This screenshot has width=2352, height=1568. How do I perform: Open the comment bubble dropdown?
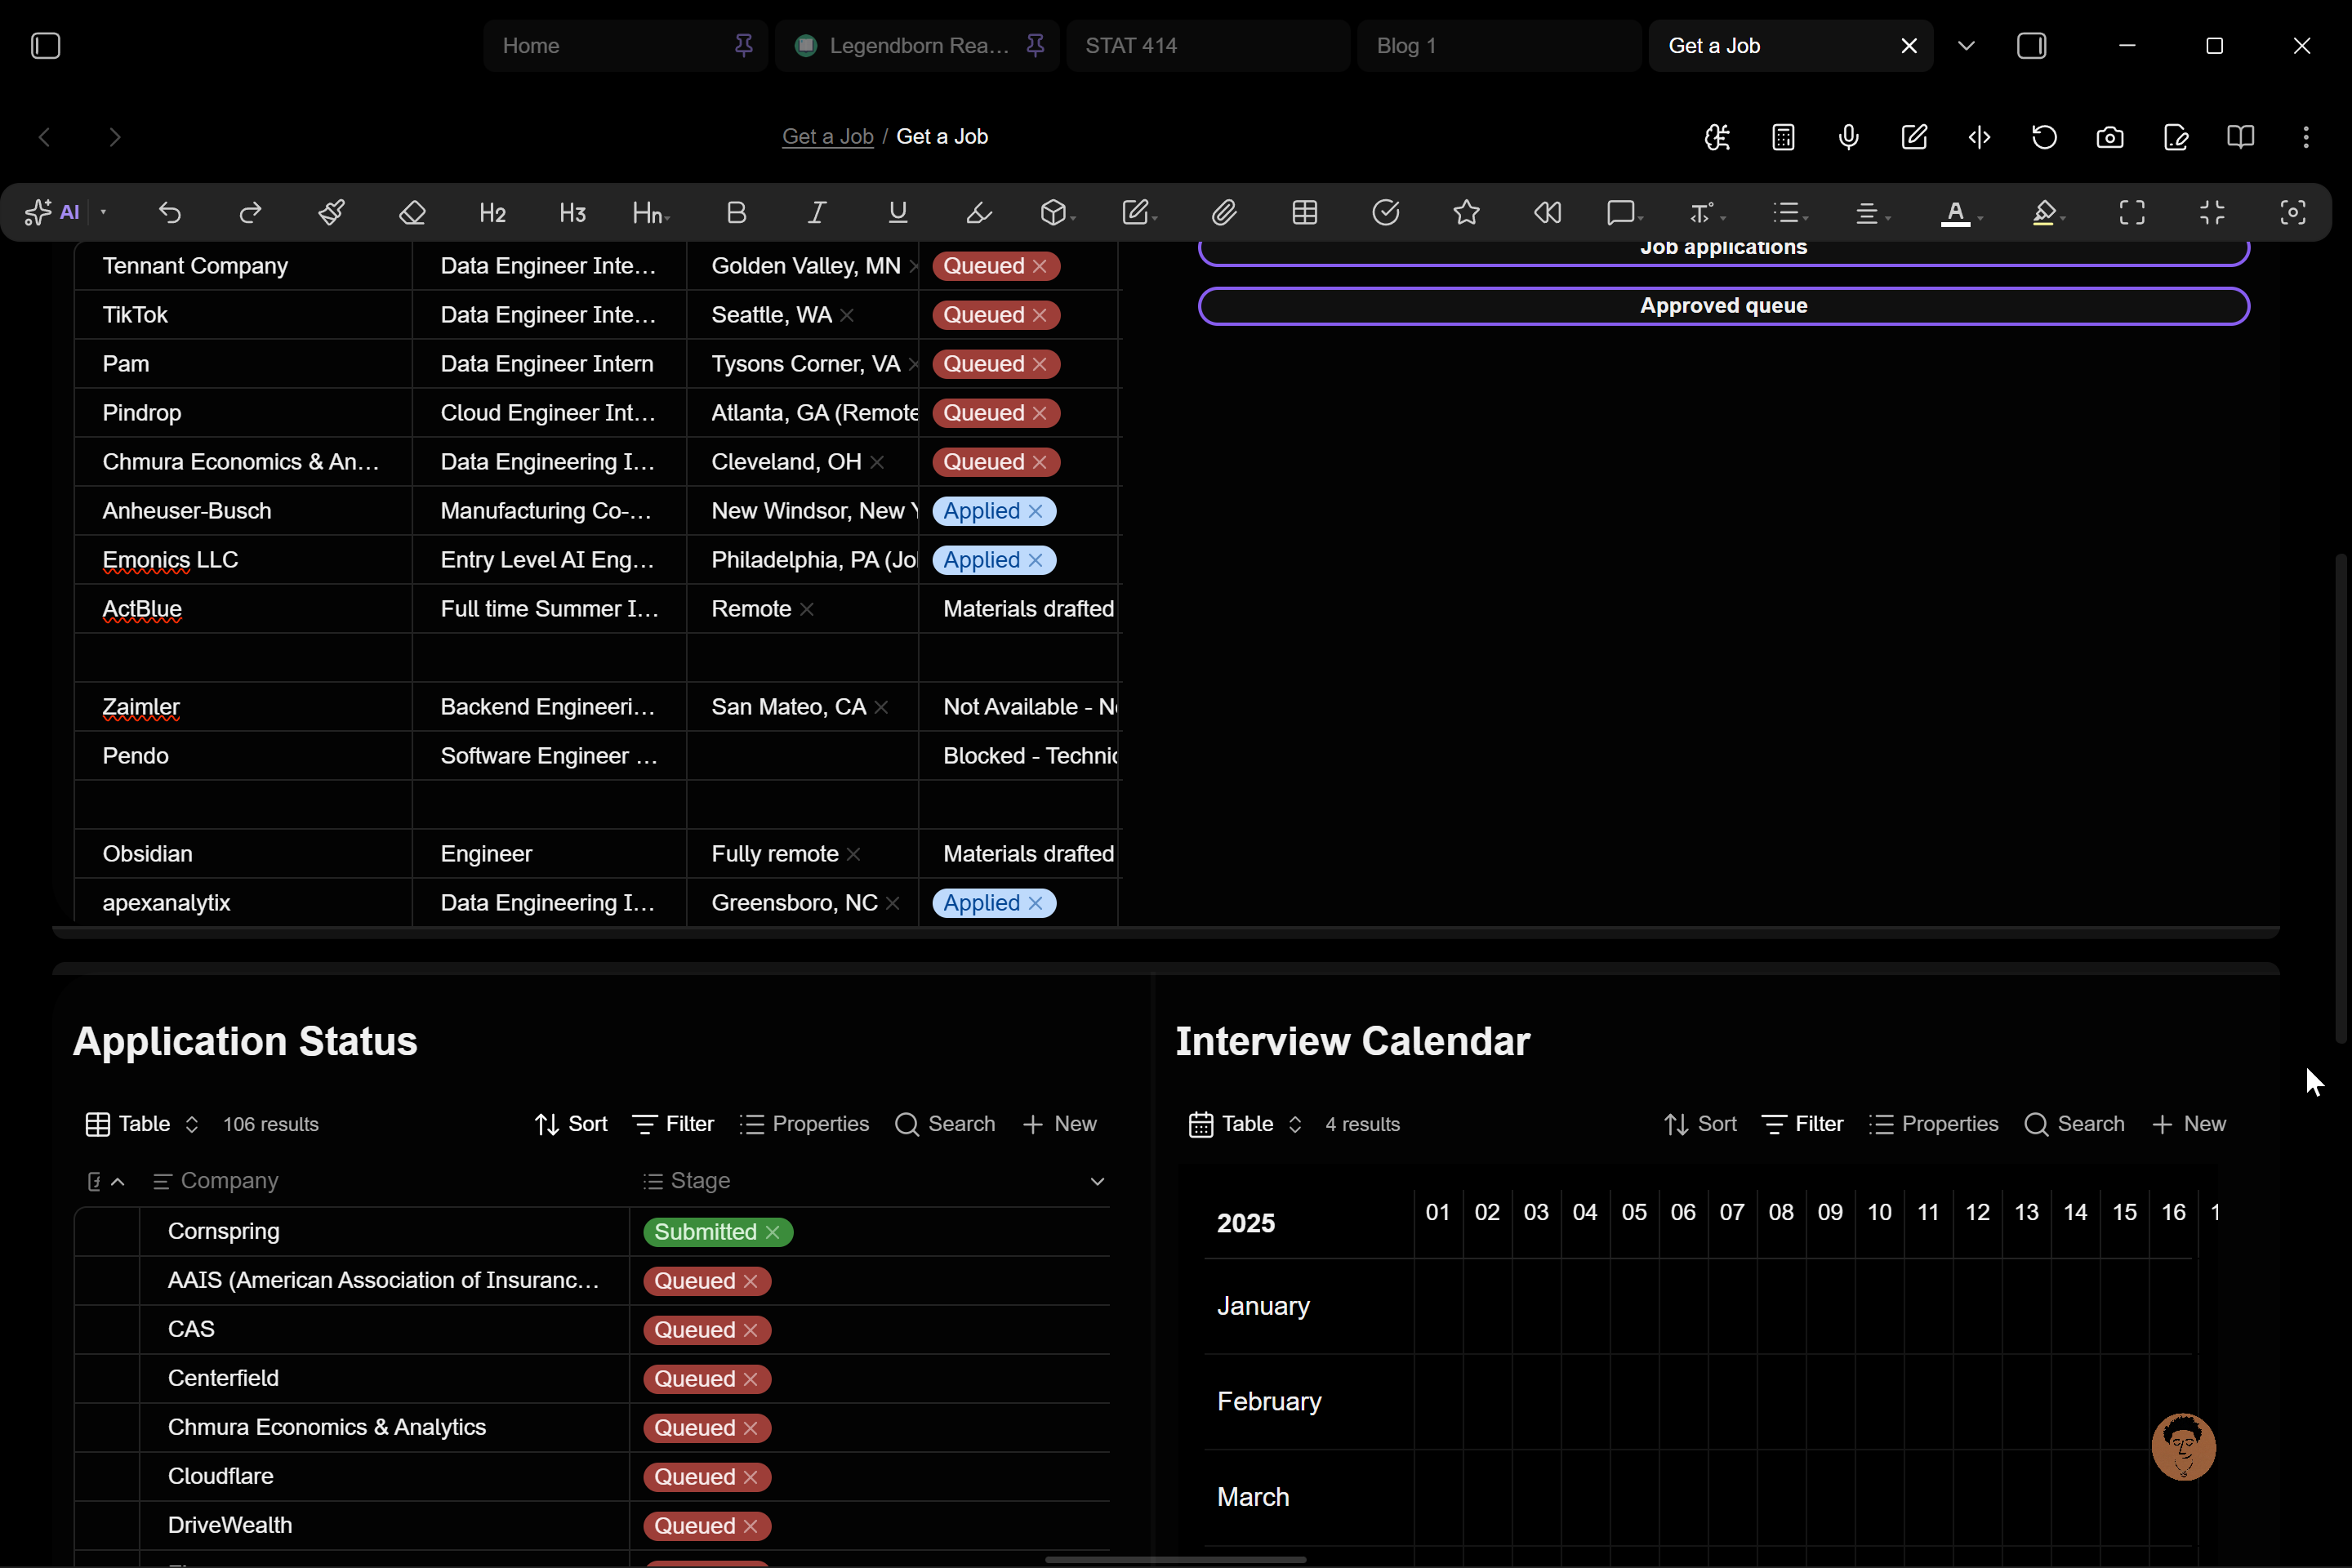(x=1625, y=212)
